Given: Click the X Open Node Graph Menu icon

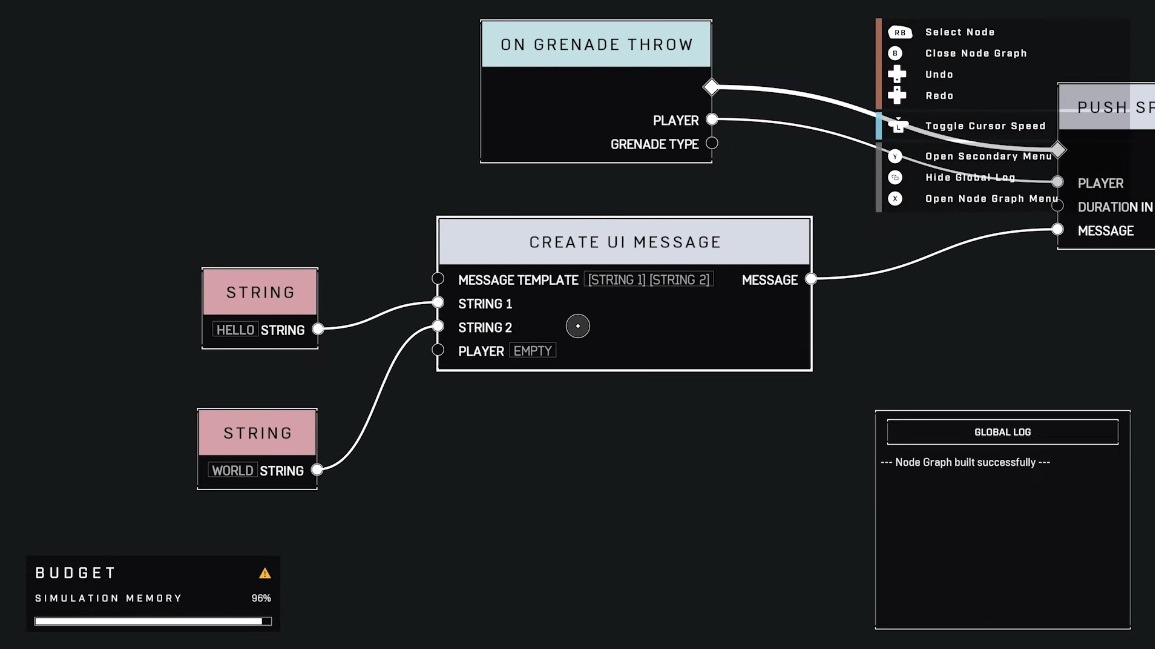Looking at the screenshot, I should tap(895, 199).
